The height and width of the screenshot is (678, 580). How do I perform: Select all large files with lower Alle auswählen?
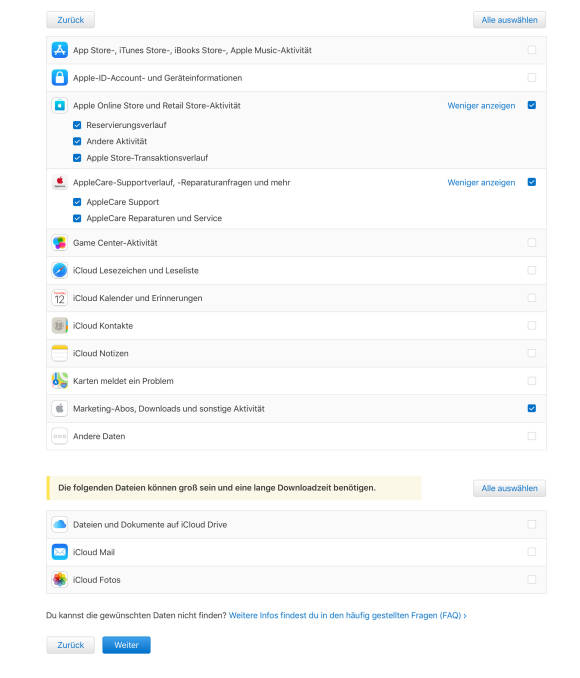pyautogui.click(x=509, y=488)
